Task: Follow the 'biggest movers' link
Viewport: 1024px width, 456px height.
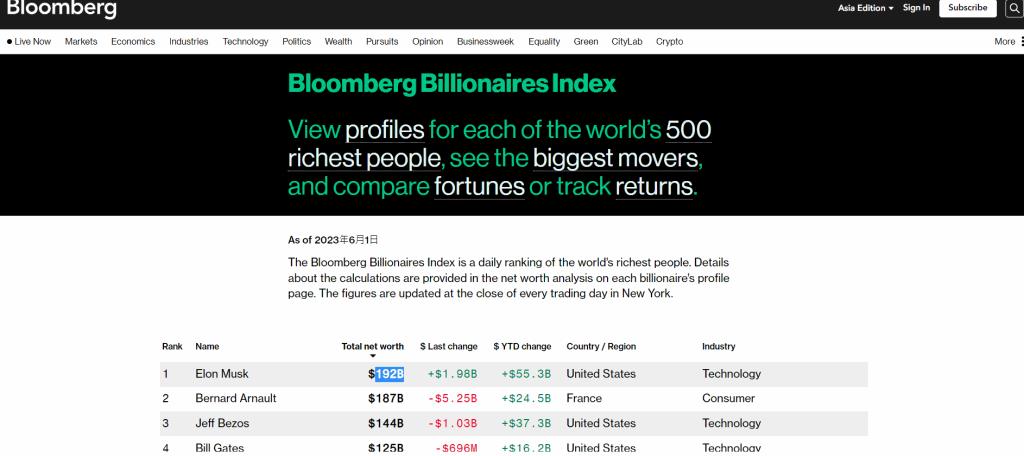Action: tap(616, 158)
